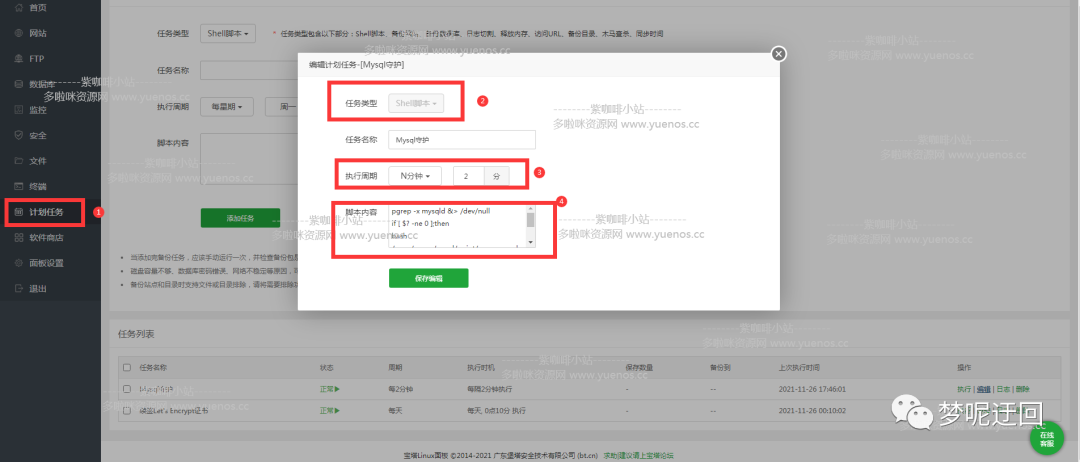This screenshot has width=1080, height=462.
Task: Select 计划任务 menu item label
Action: tap(46, 212)
